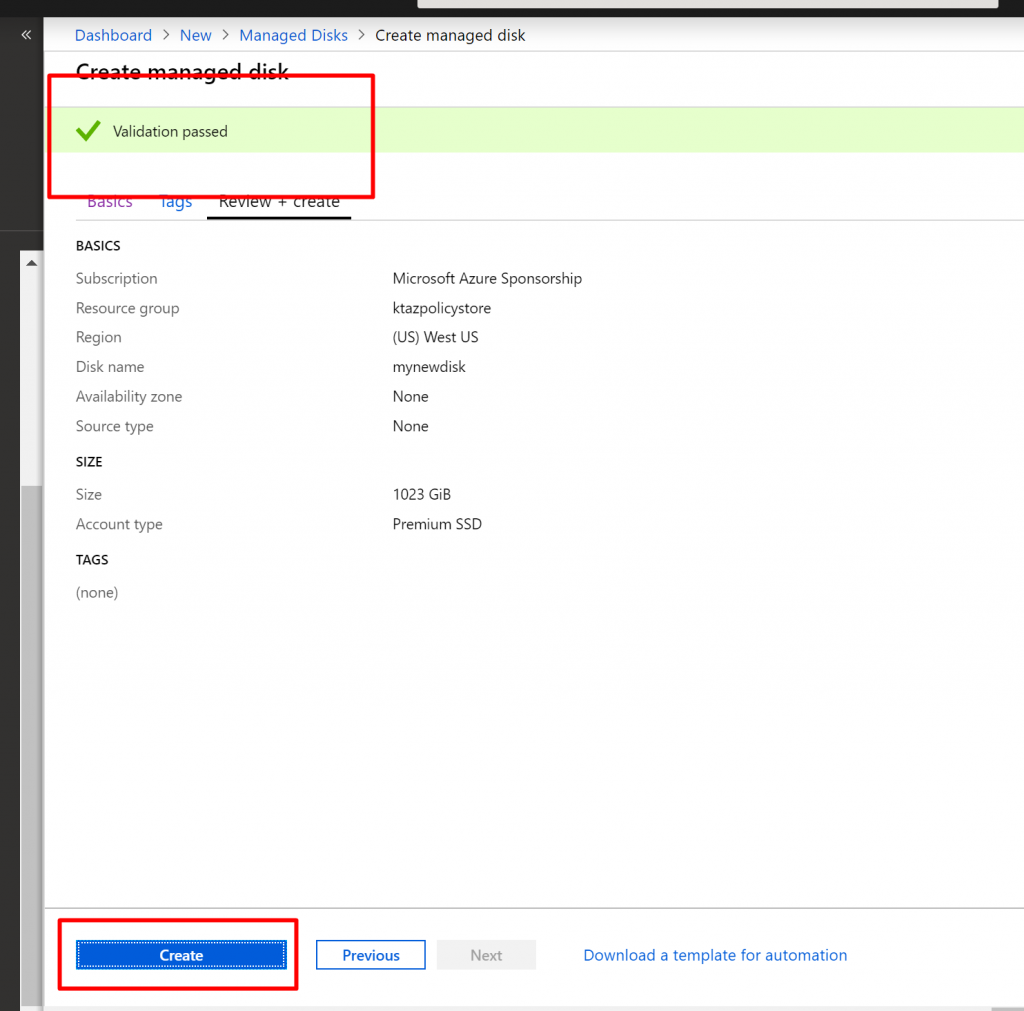Click the greyed-out Next button
The height and width of the screenshot is (1011, 1024).
pyautogui.click(x=486, y=955)
